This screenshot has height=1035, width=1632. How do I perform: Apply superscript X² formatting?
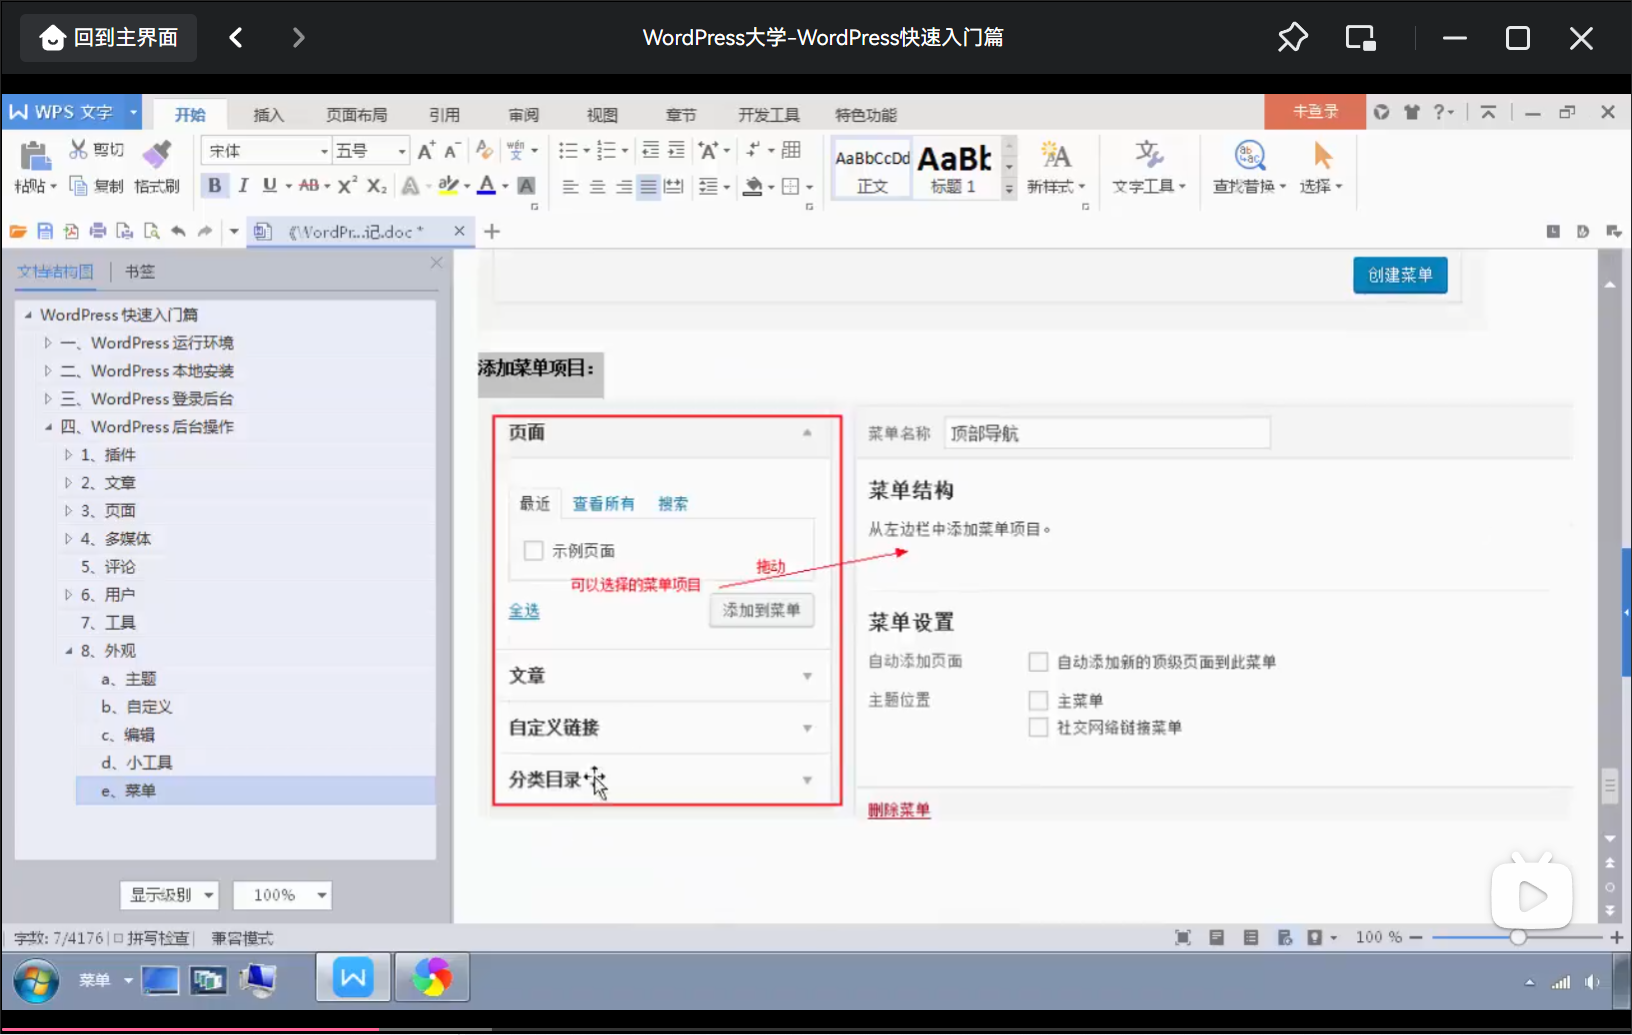pyautogui.click(x=347, y=185)
